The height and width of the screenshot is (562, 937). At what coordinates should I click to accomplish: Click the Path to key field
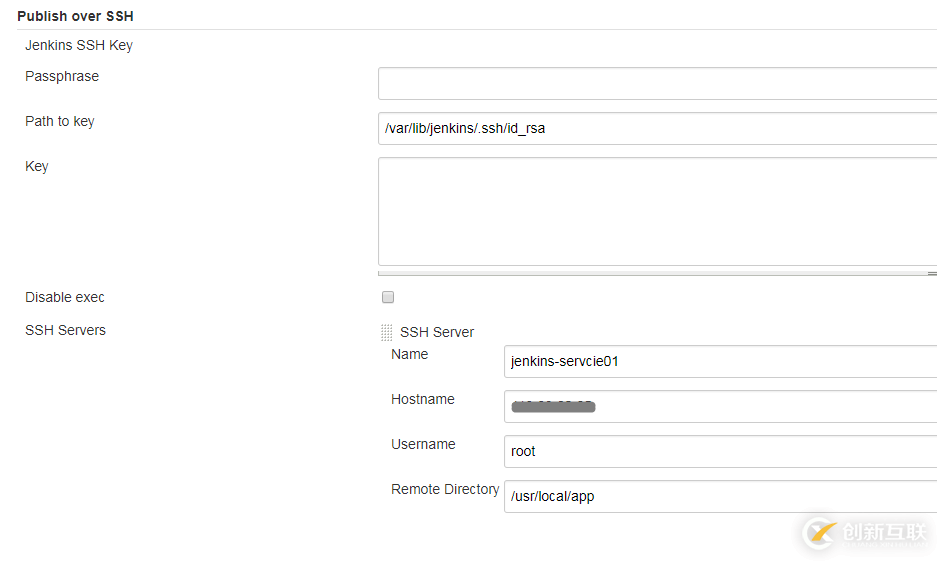657,129
